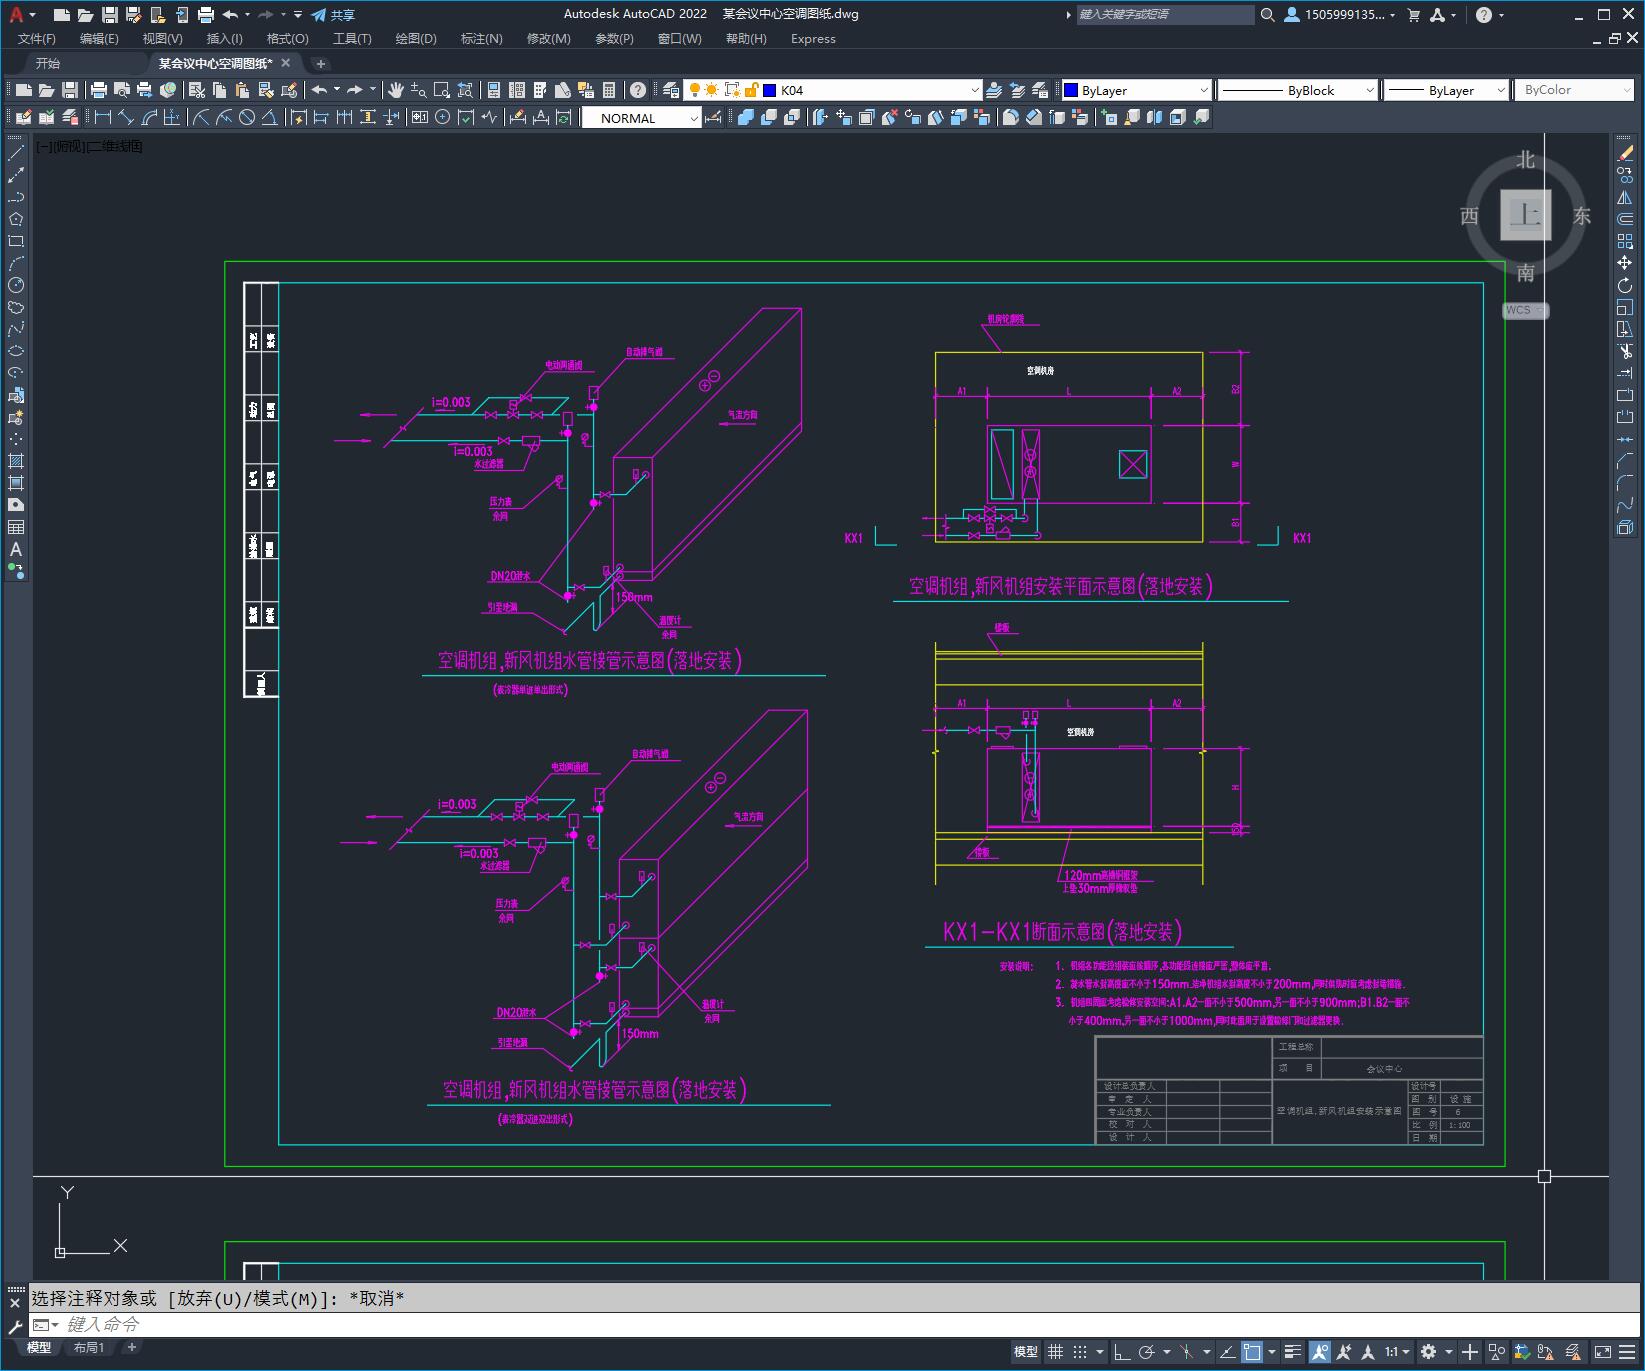
Task: Open the Layer Properties manager icon
Action: (671, 90)
